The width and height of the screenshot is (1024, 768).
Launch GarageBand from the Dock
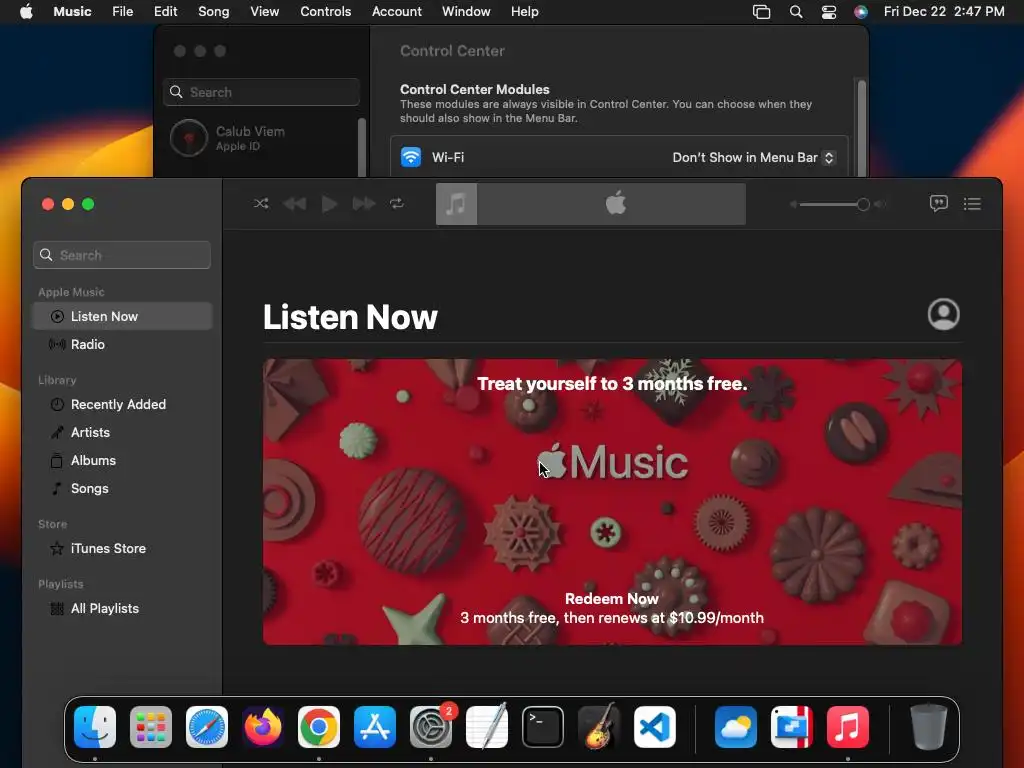(x=599, y=726)
